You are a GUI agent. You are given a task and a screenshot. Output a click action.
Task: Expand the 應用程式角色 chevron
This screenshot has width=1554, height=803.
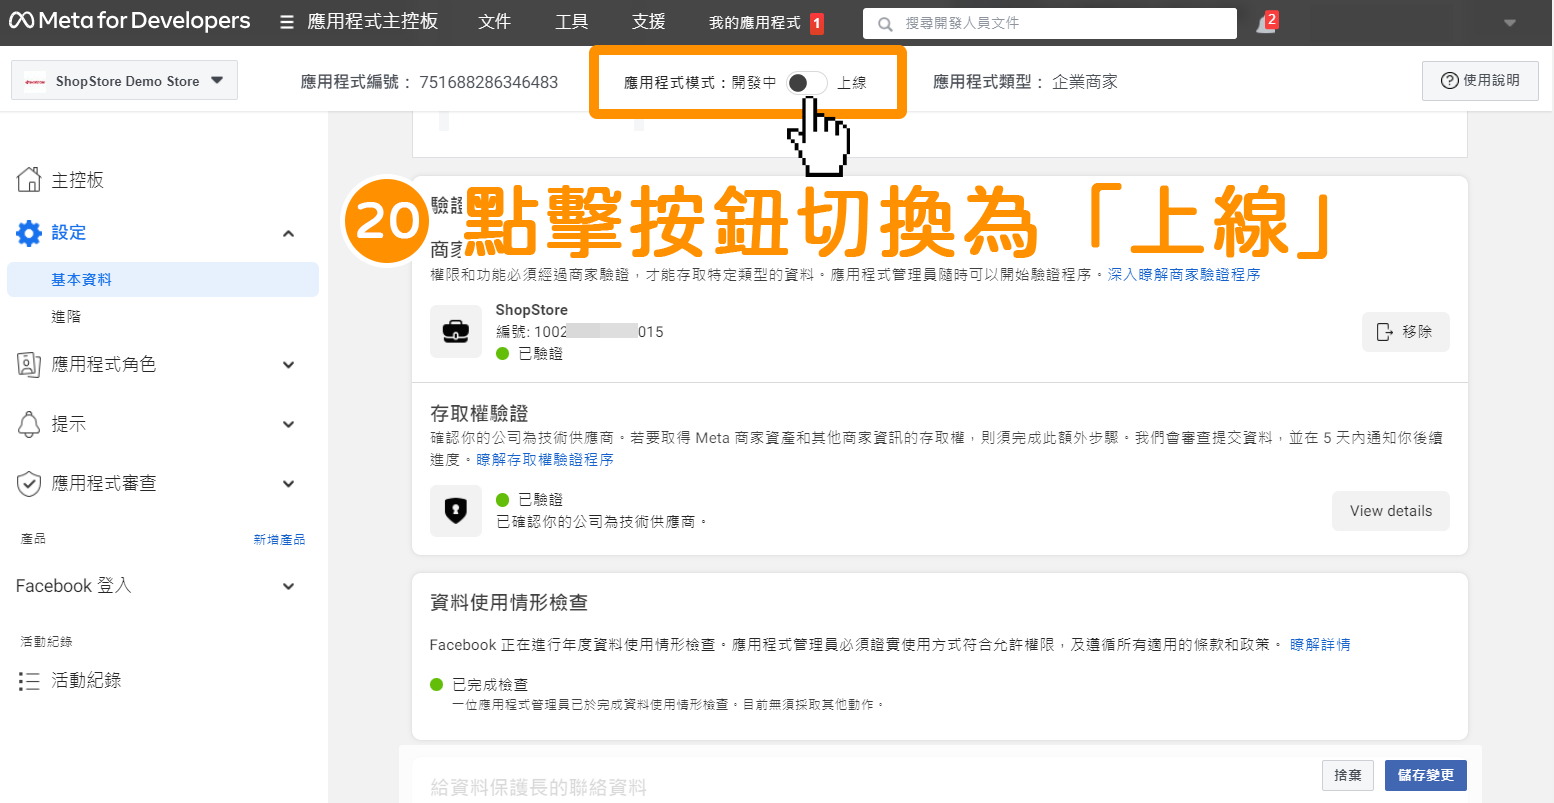click(289, 365)
